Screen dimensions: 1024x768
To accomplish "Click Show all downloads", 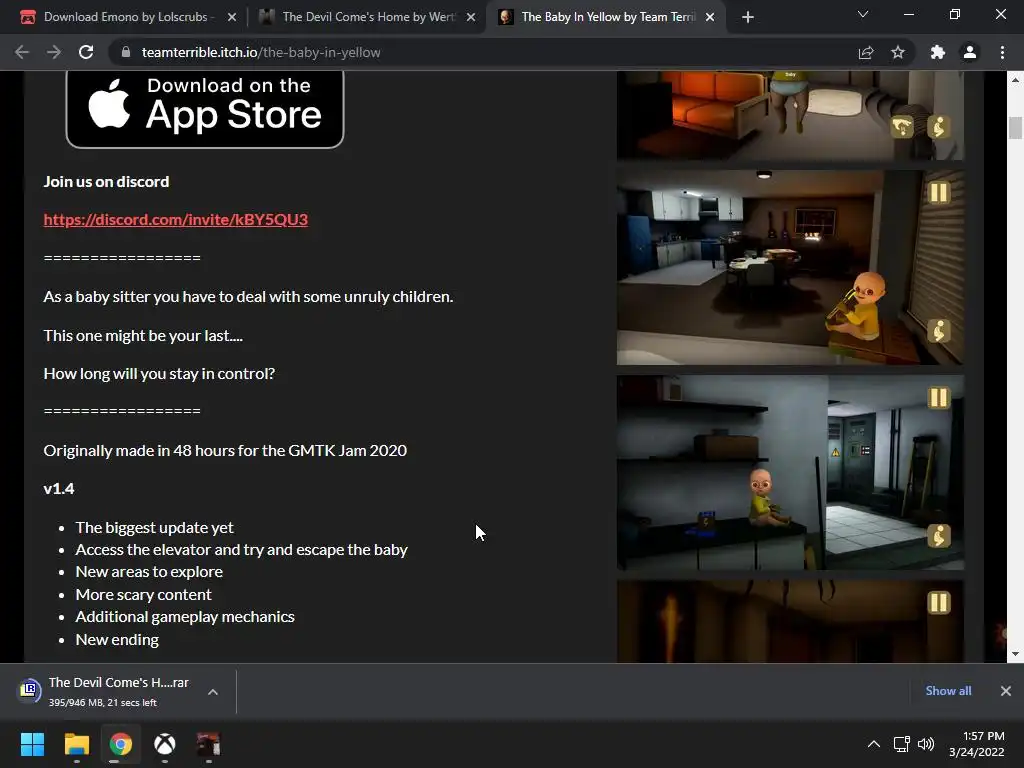I will tap(948, 691).
